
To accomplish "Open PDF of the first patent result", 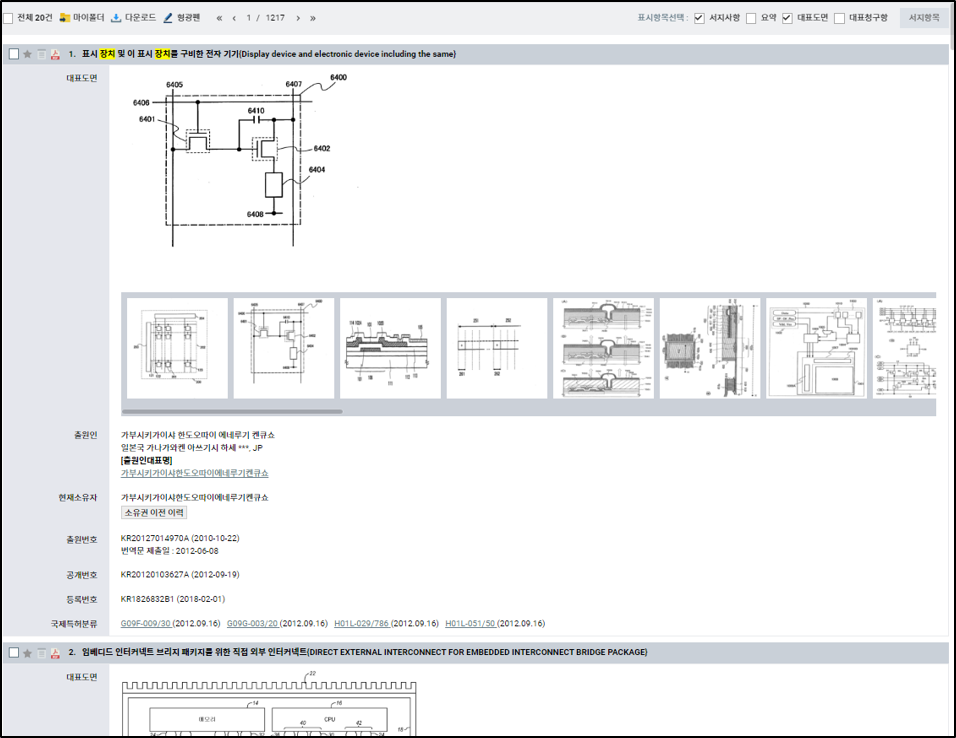I will coord(56,54).
